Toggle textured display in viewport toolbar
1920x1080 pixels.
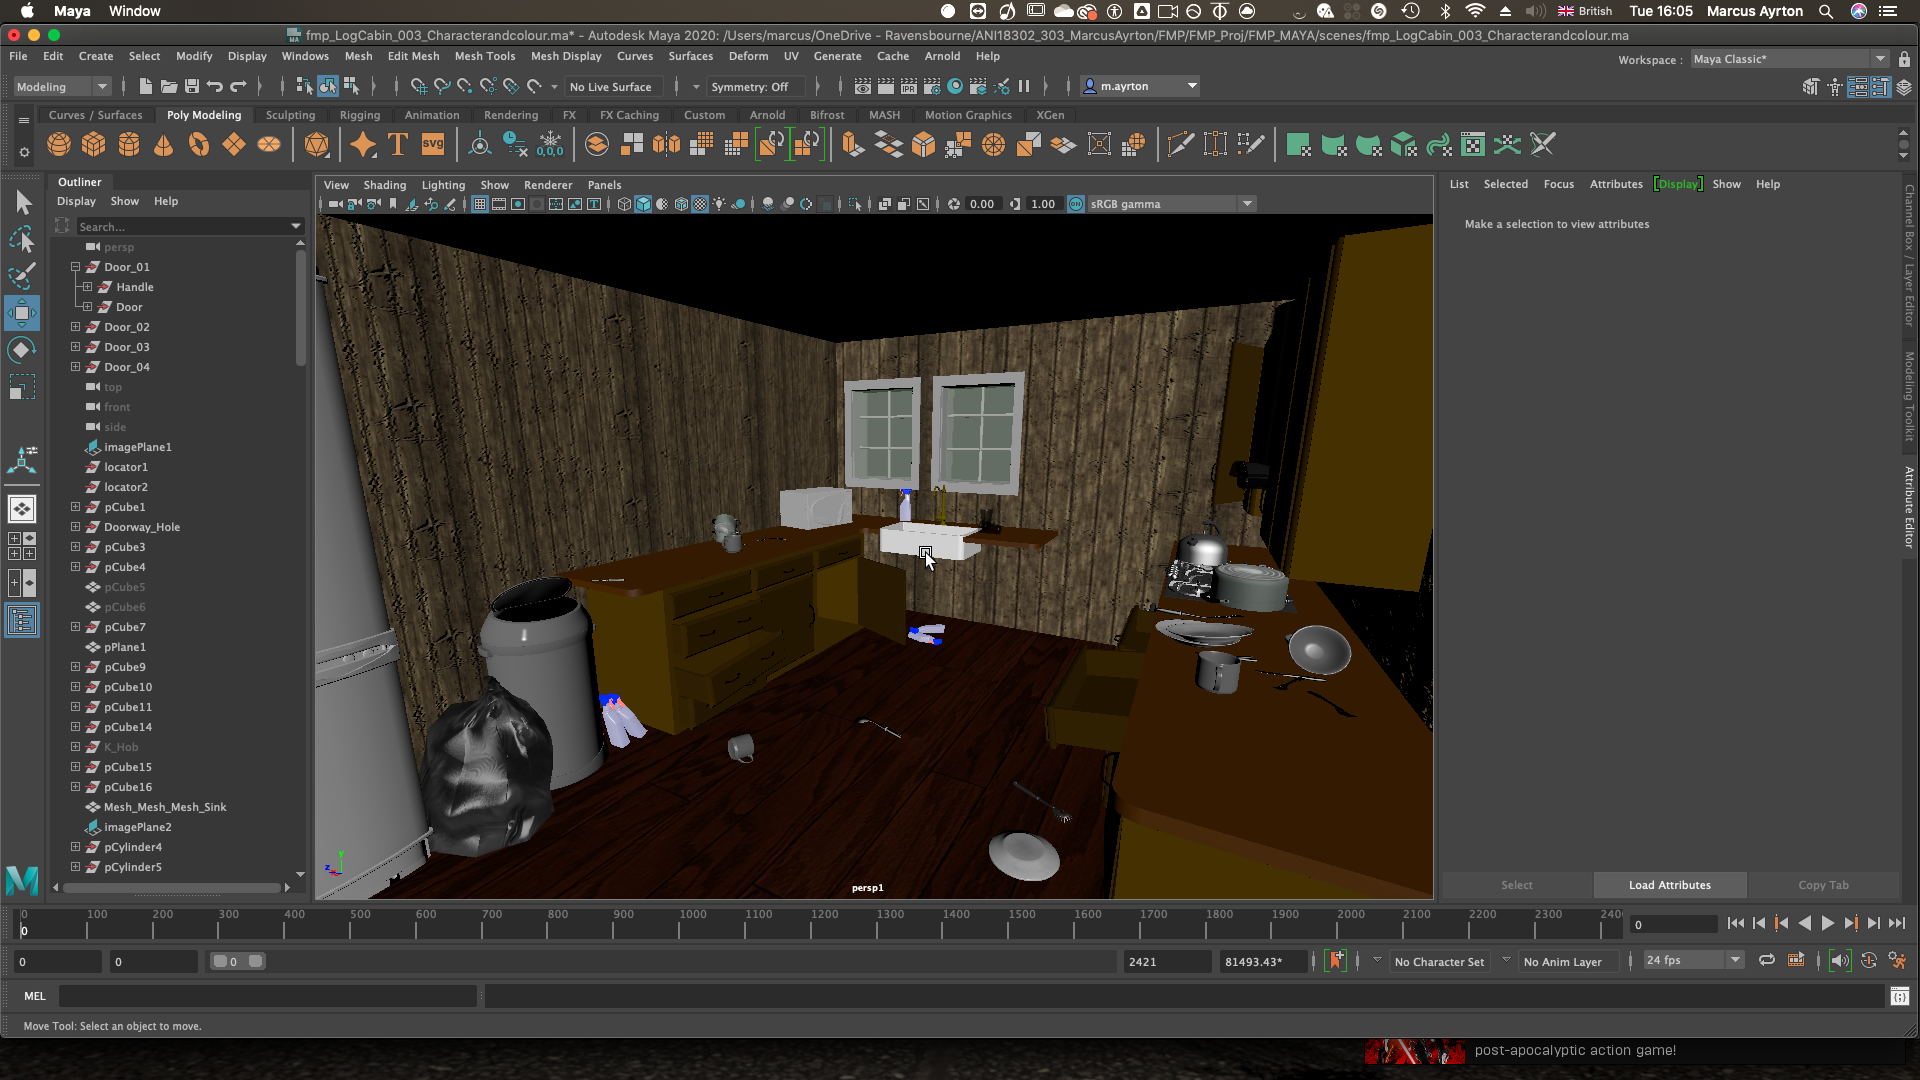[x=700, y=204]
